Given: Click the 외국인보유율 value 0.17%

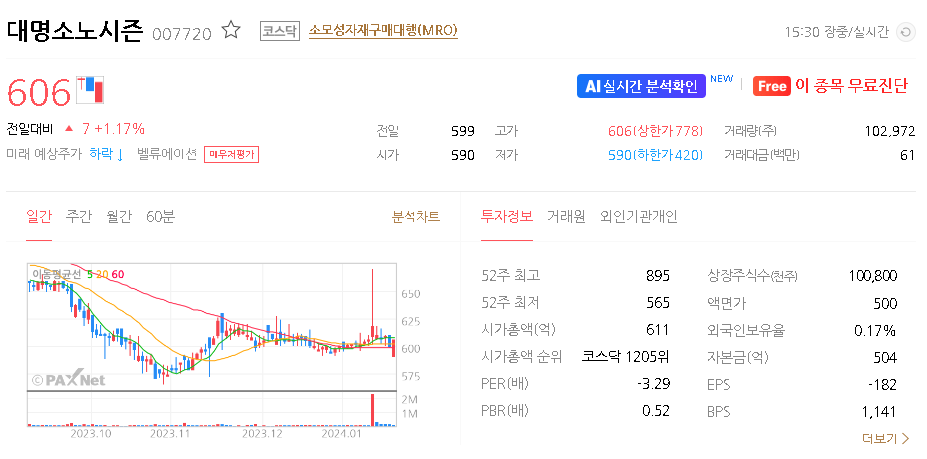Looking at the screenshot, I should pyautogui.click(x=875, y=330).
